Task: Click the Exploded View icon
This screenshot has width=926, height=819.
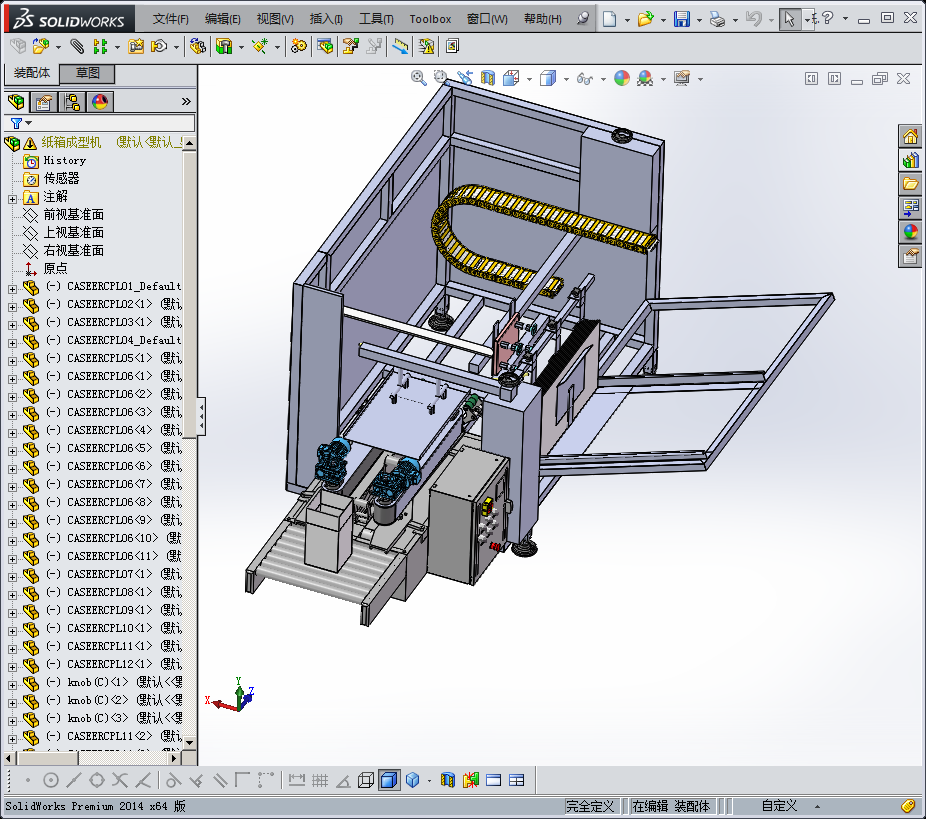Action: [x=350, y=46]
